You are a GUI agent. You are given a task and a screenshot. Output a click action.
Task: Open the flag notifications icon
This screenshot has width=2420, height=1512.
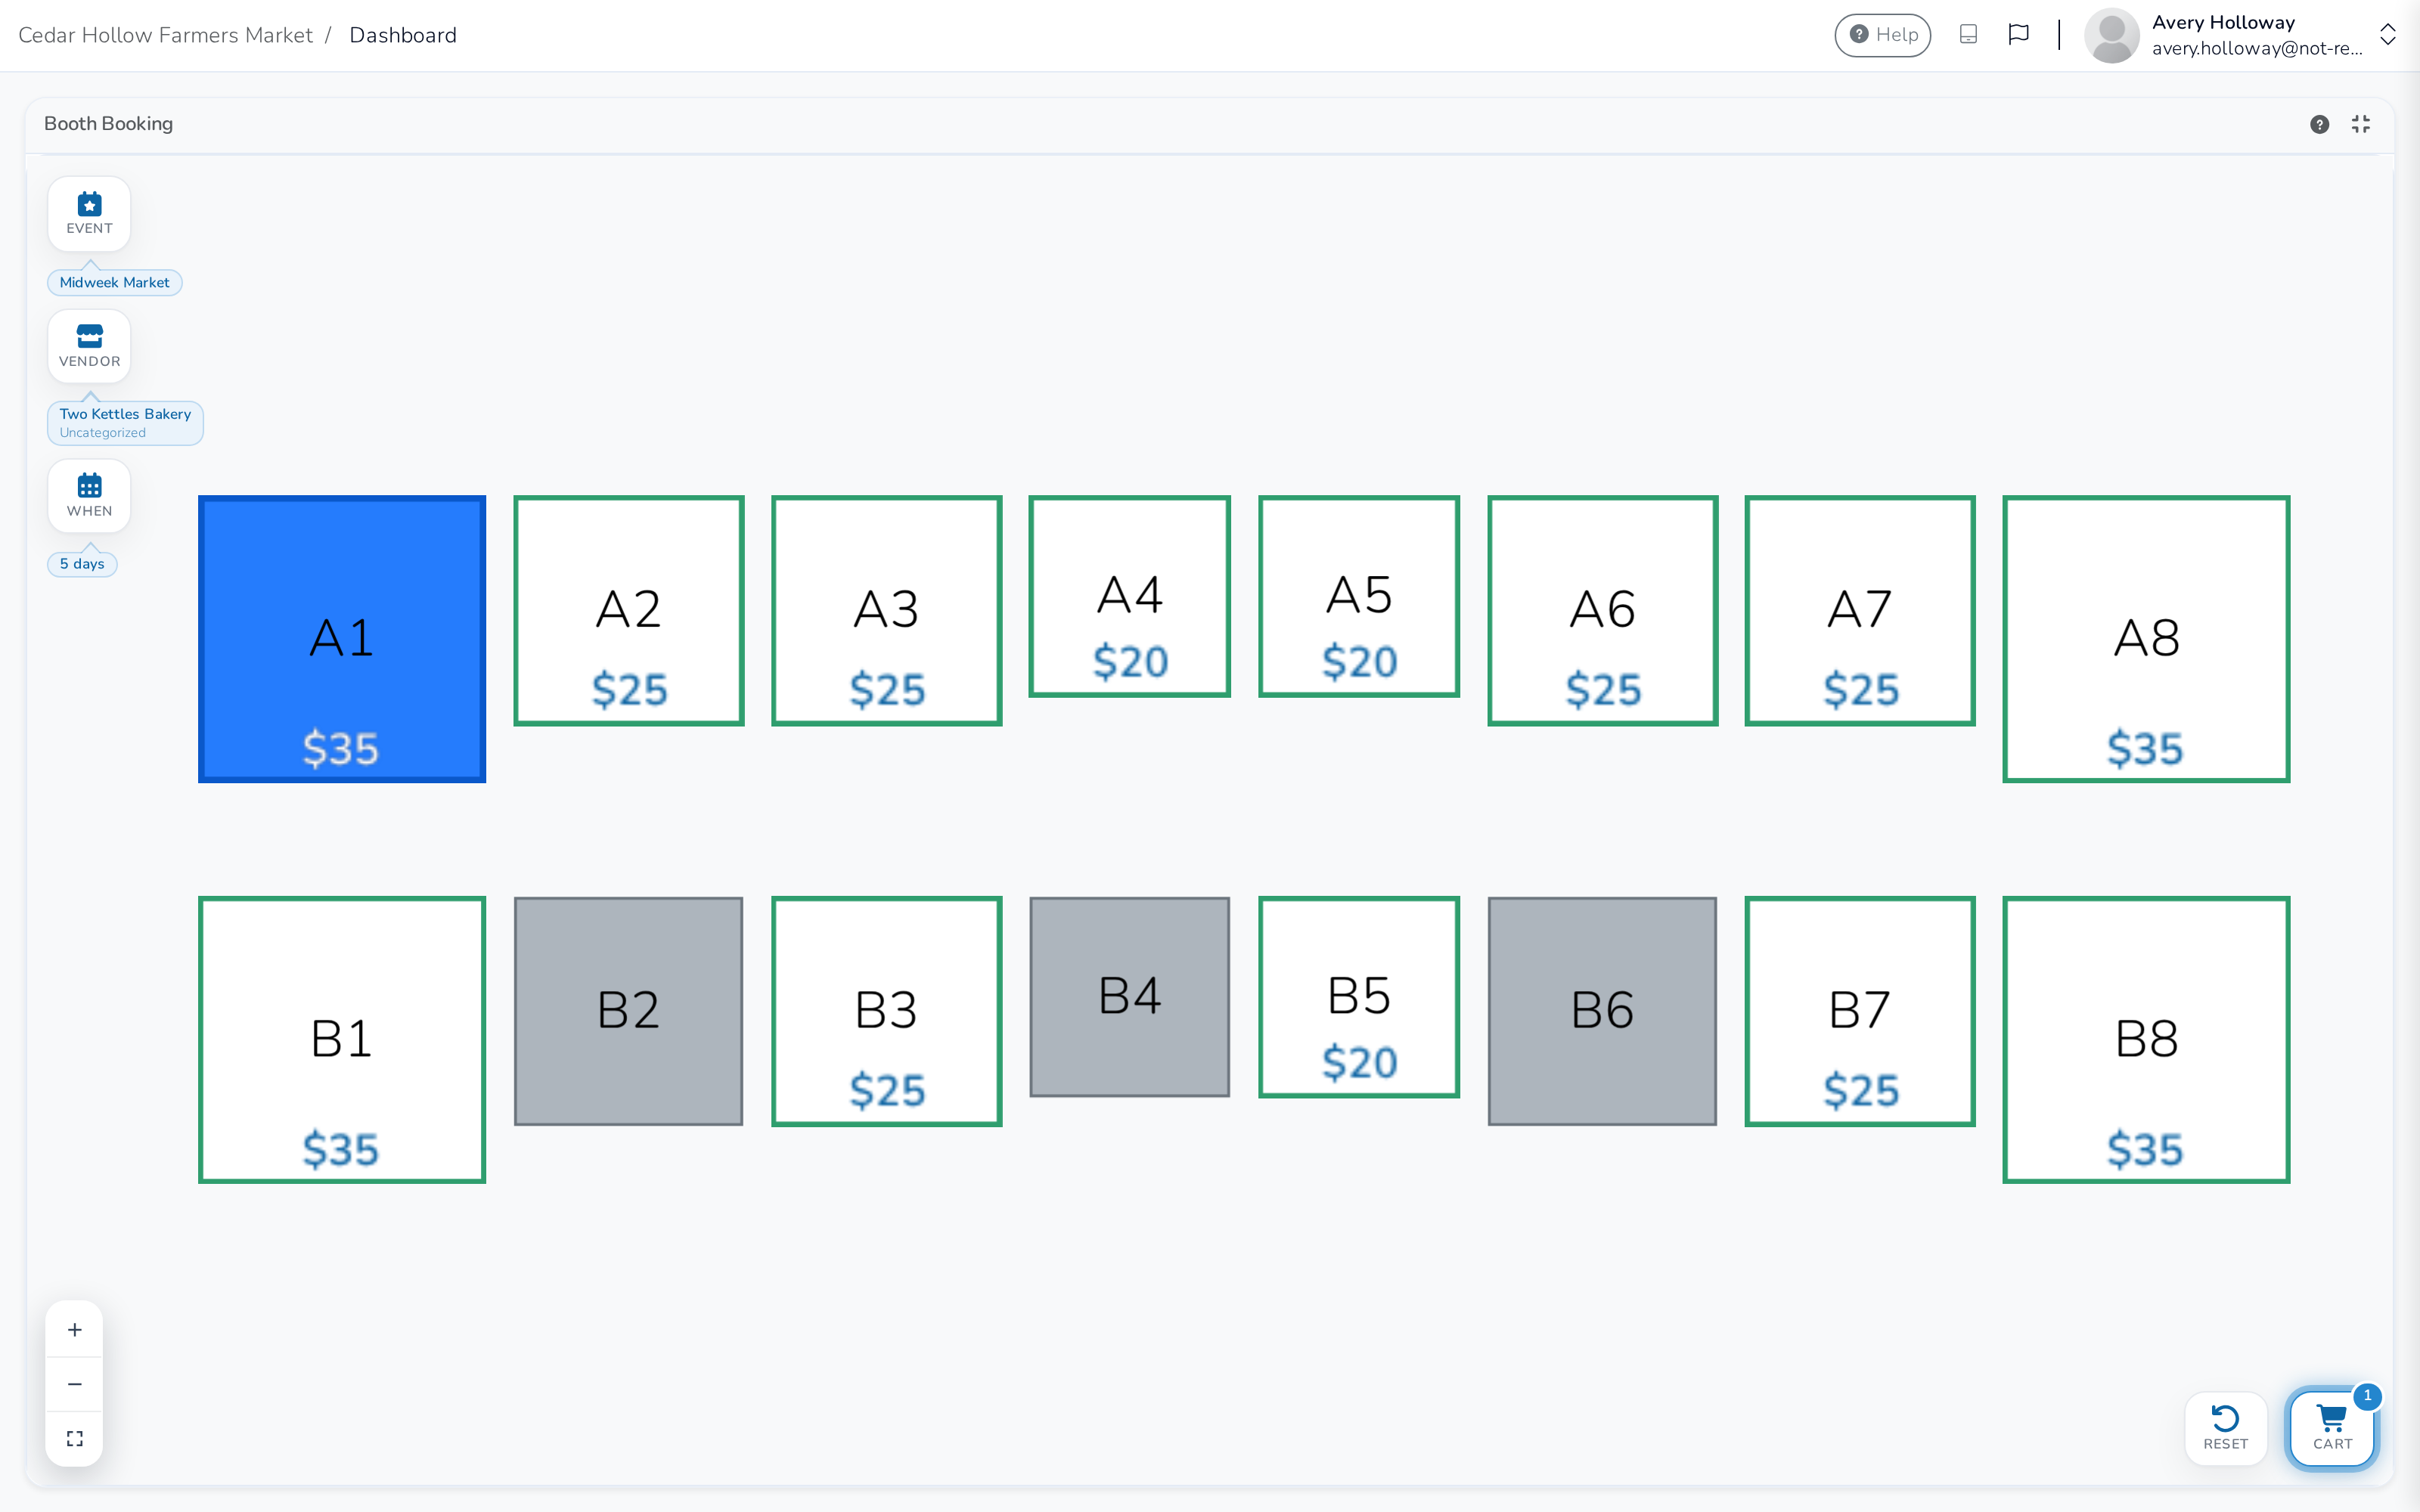tap(2018, 35)
